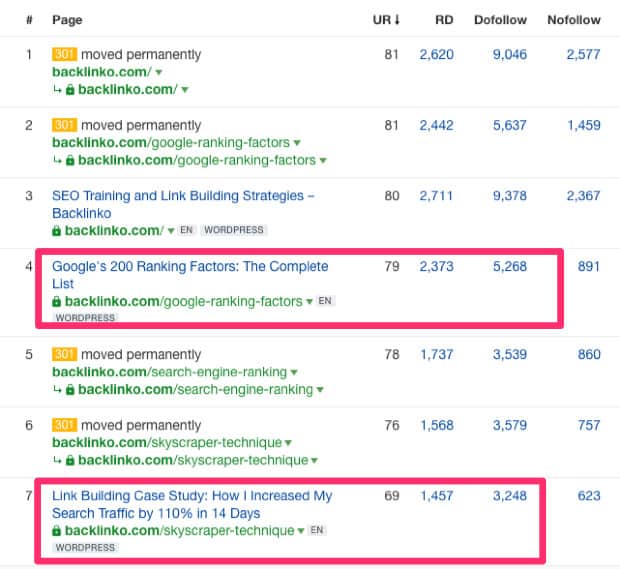This screenshot has height=569, width=620.
Task: Click WORDPRESS tag in row 7
Action: [85, 548]
